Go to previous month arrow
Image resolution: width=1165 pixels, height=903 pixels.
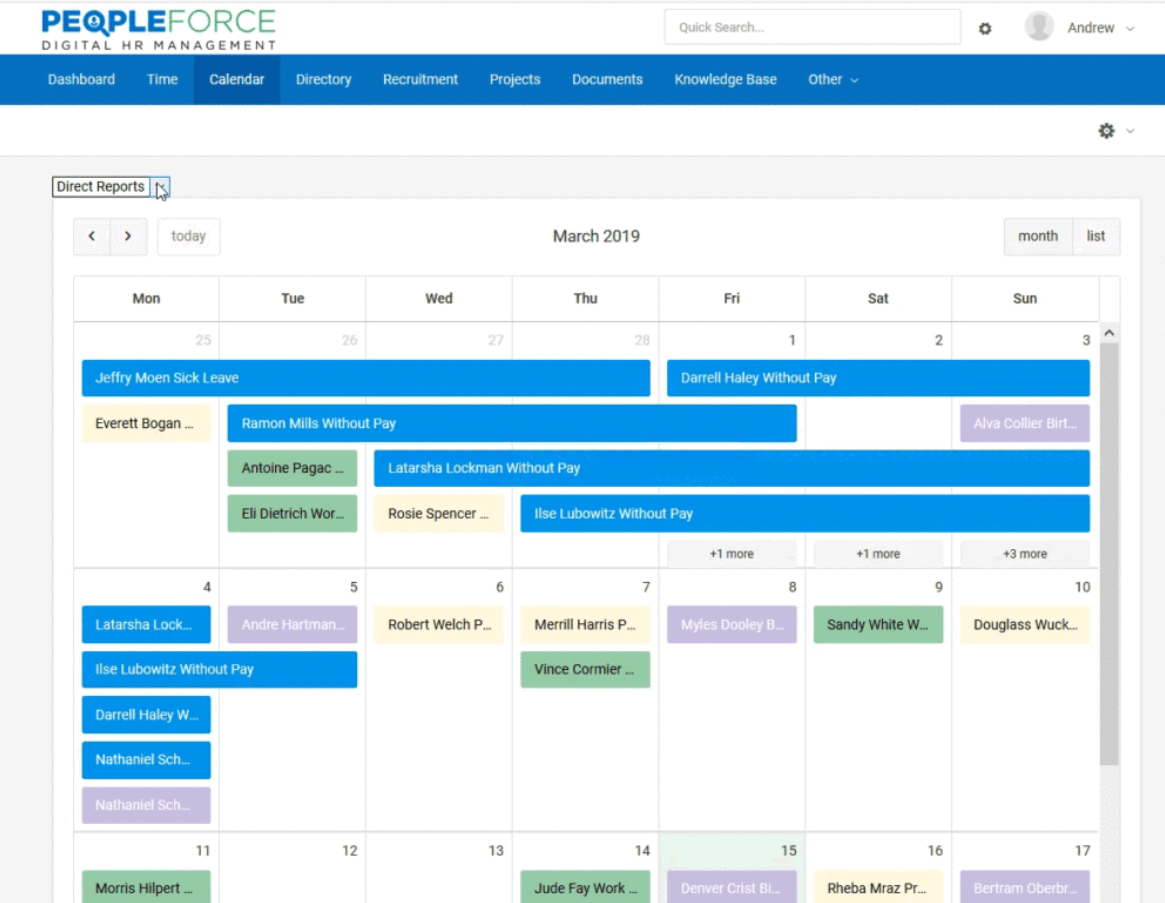[x=92, y=236]
